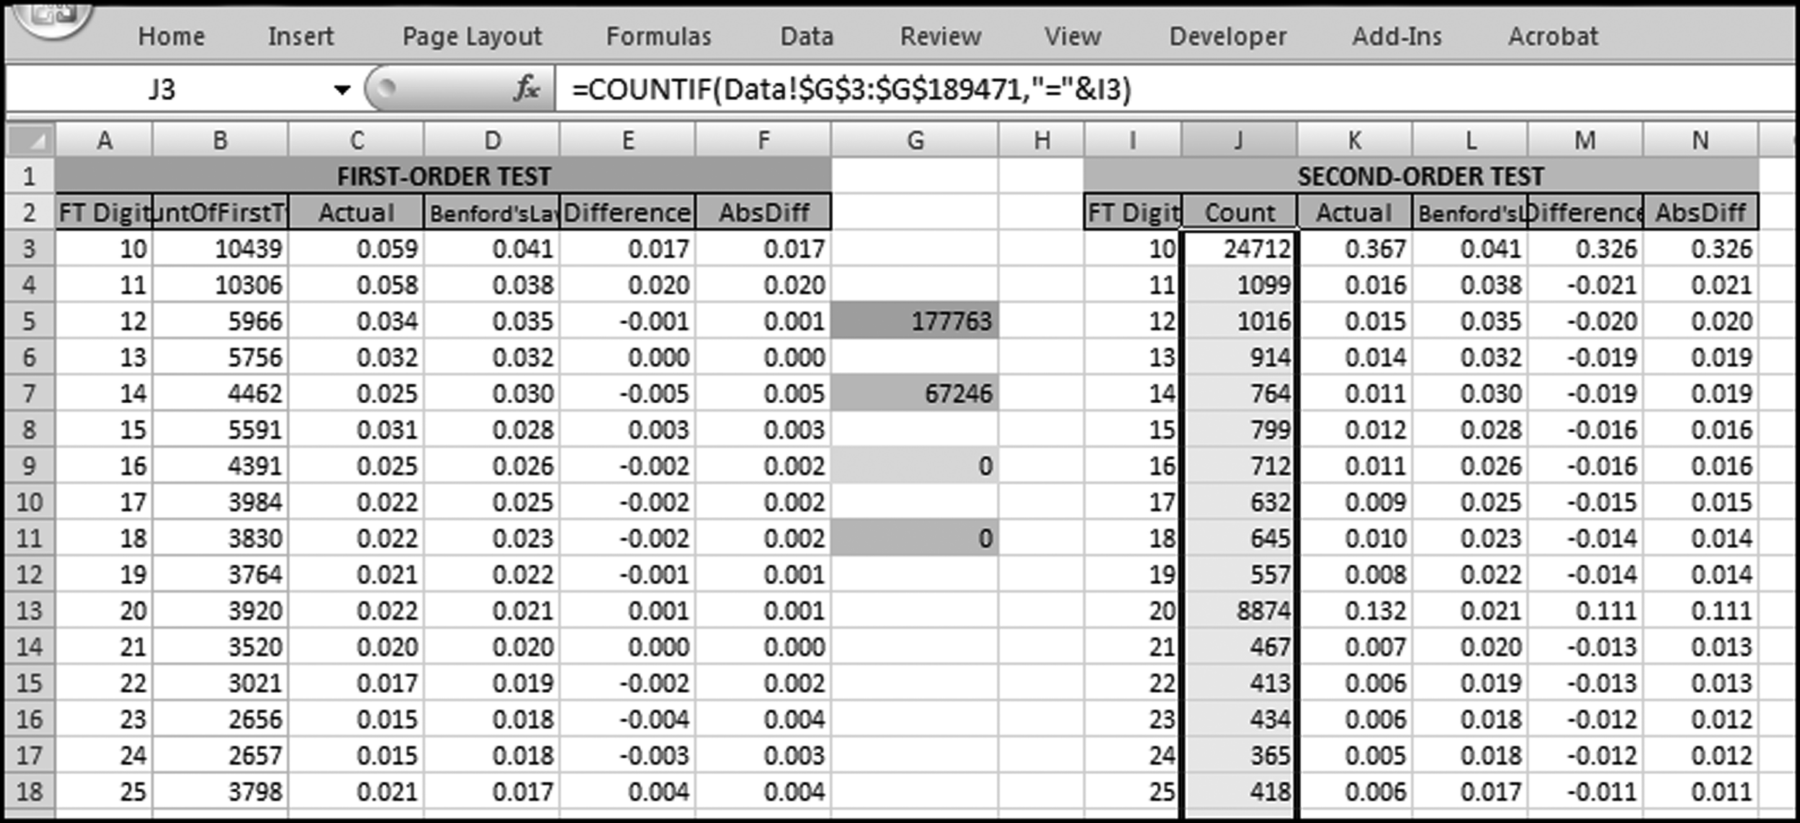Open the Name Box dropdown arrow
Screen dimensions: 1800x823
coord(342,90)
